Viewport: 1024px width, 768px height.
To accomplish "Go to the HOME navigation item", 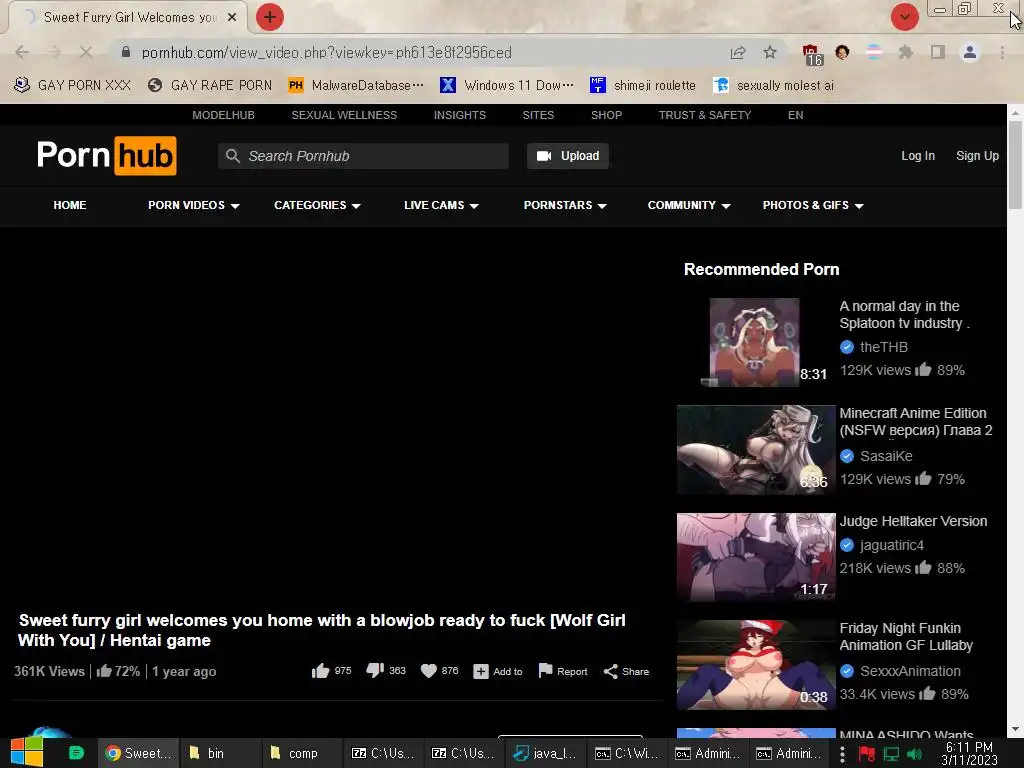I will coord(70,205).
